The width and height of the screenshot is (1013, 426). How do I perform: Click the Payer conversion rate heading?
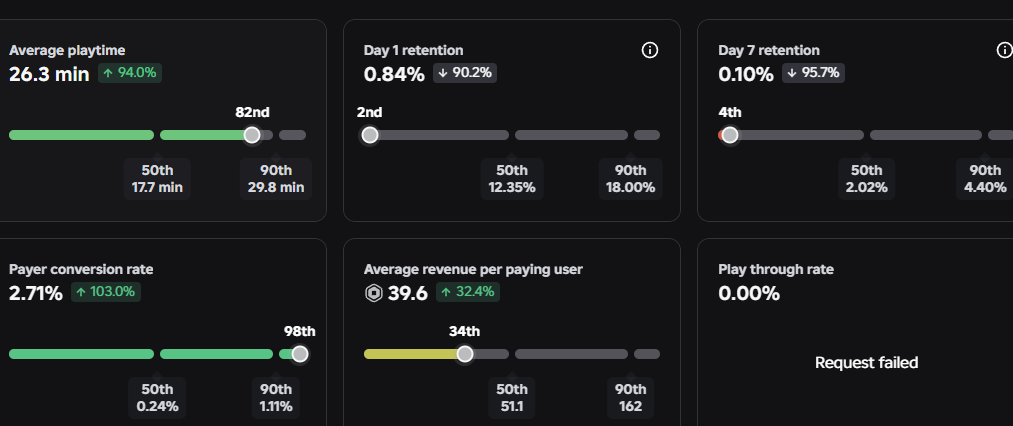(x=81, y=270)
